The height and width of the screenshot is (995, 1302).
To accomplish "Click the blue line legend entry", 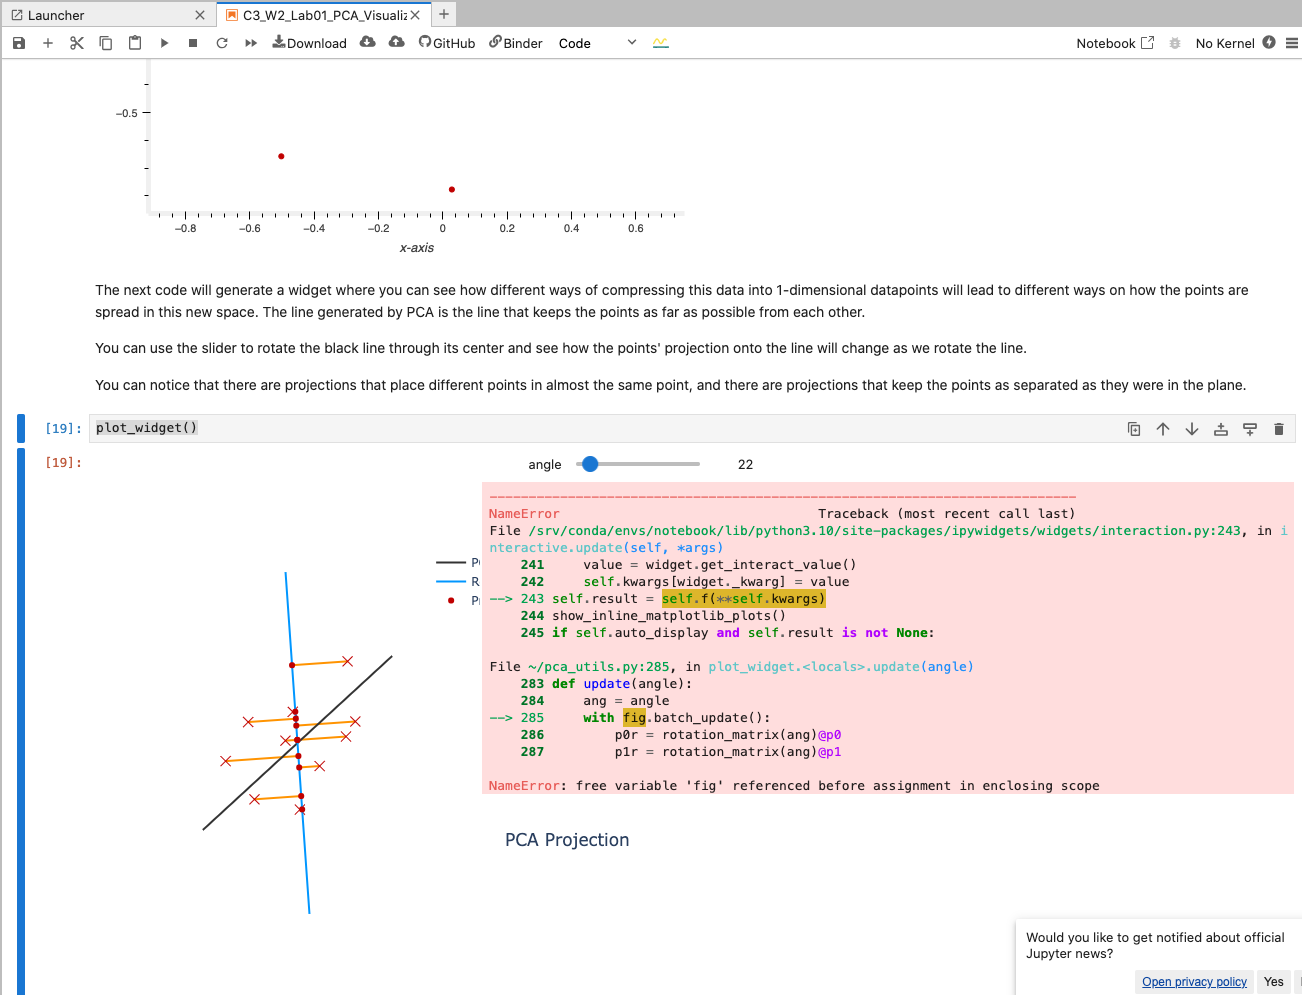I will pos(458,582).
